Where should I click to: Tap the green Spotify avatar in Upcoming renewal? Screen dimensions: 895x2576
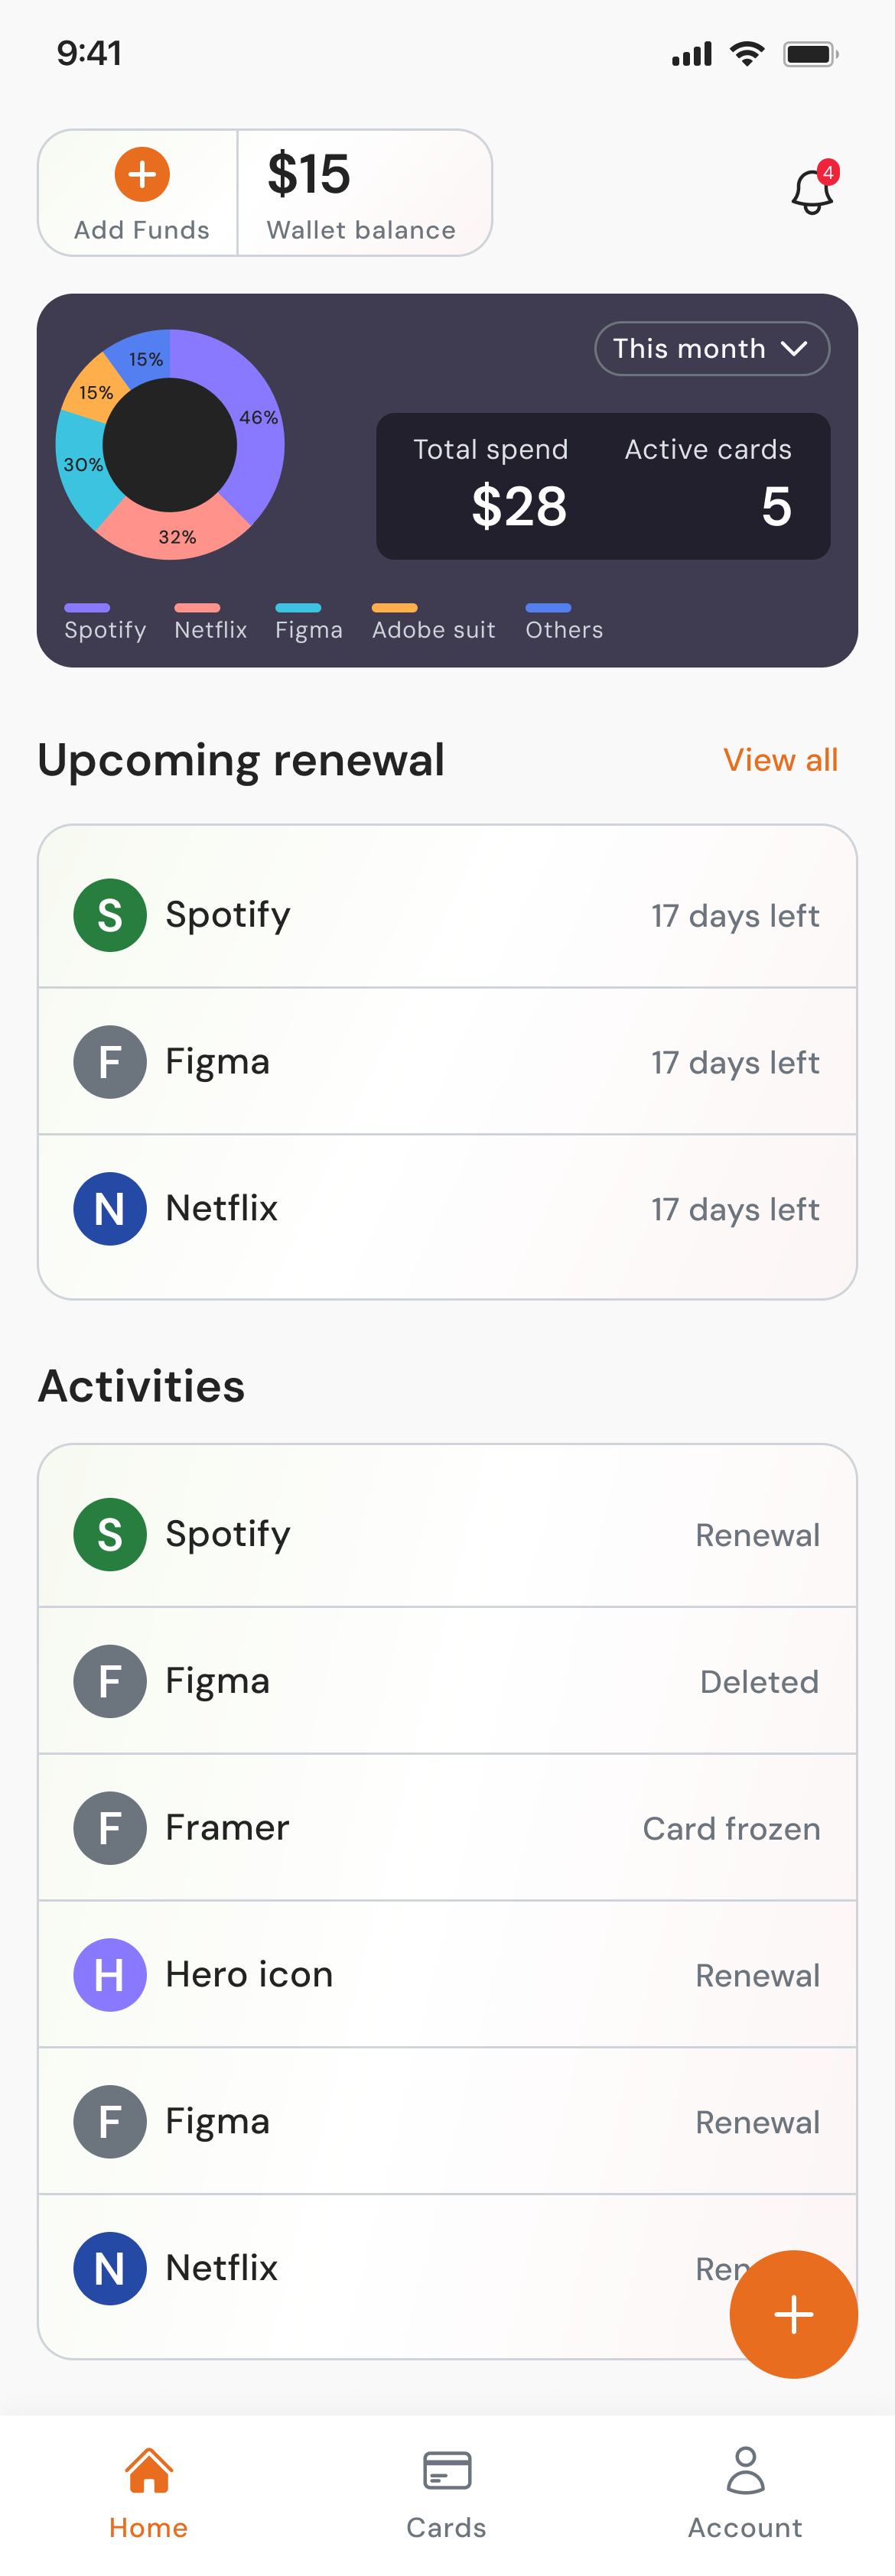coord(110,914)
